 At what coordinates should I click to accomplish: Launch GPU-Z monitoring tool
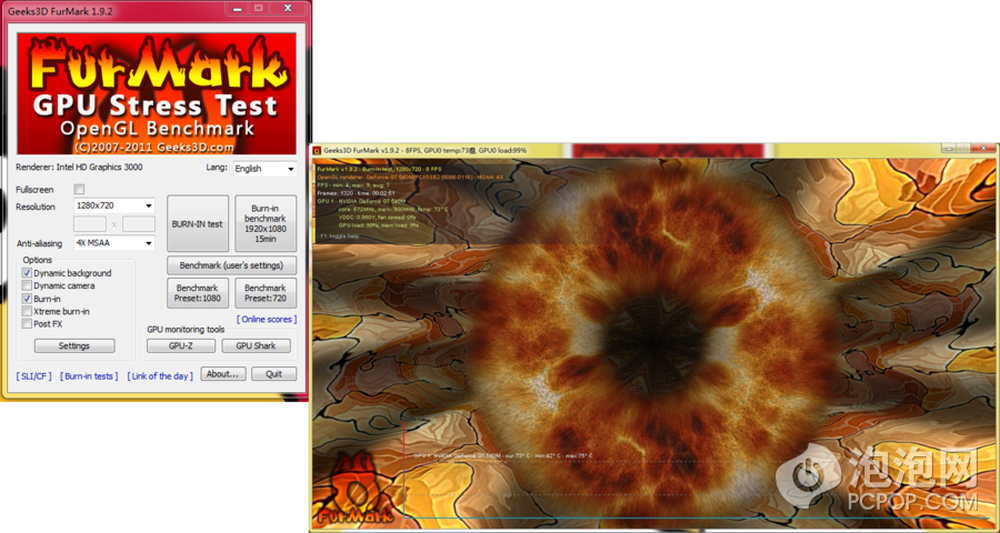coord(181,346)
